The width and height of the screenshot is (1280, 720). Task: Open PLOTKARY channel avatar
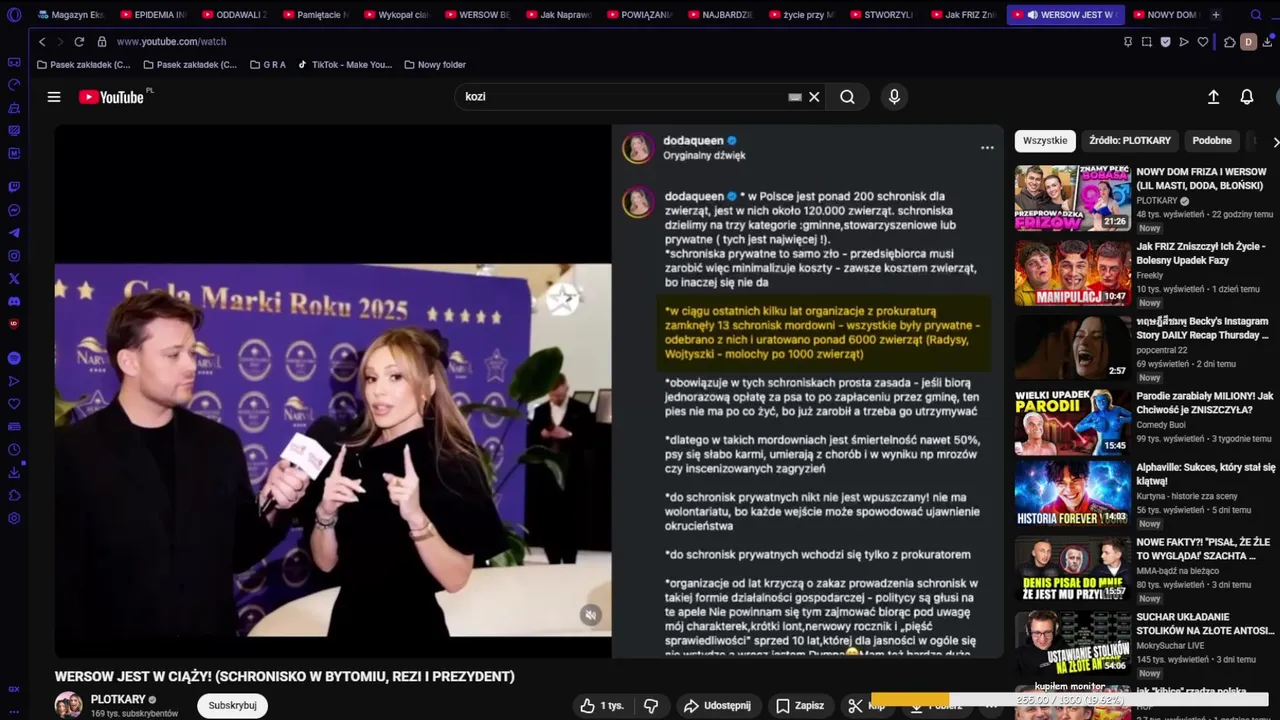[69, 705]
